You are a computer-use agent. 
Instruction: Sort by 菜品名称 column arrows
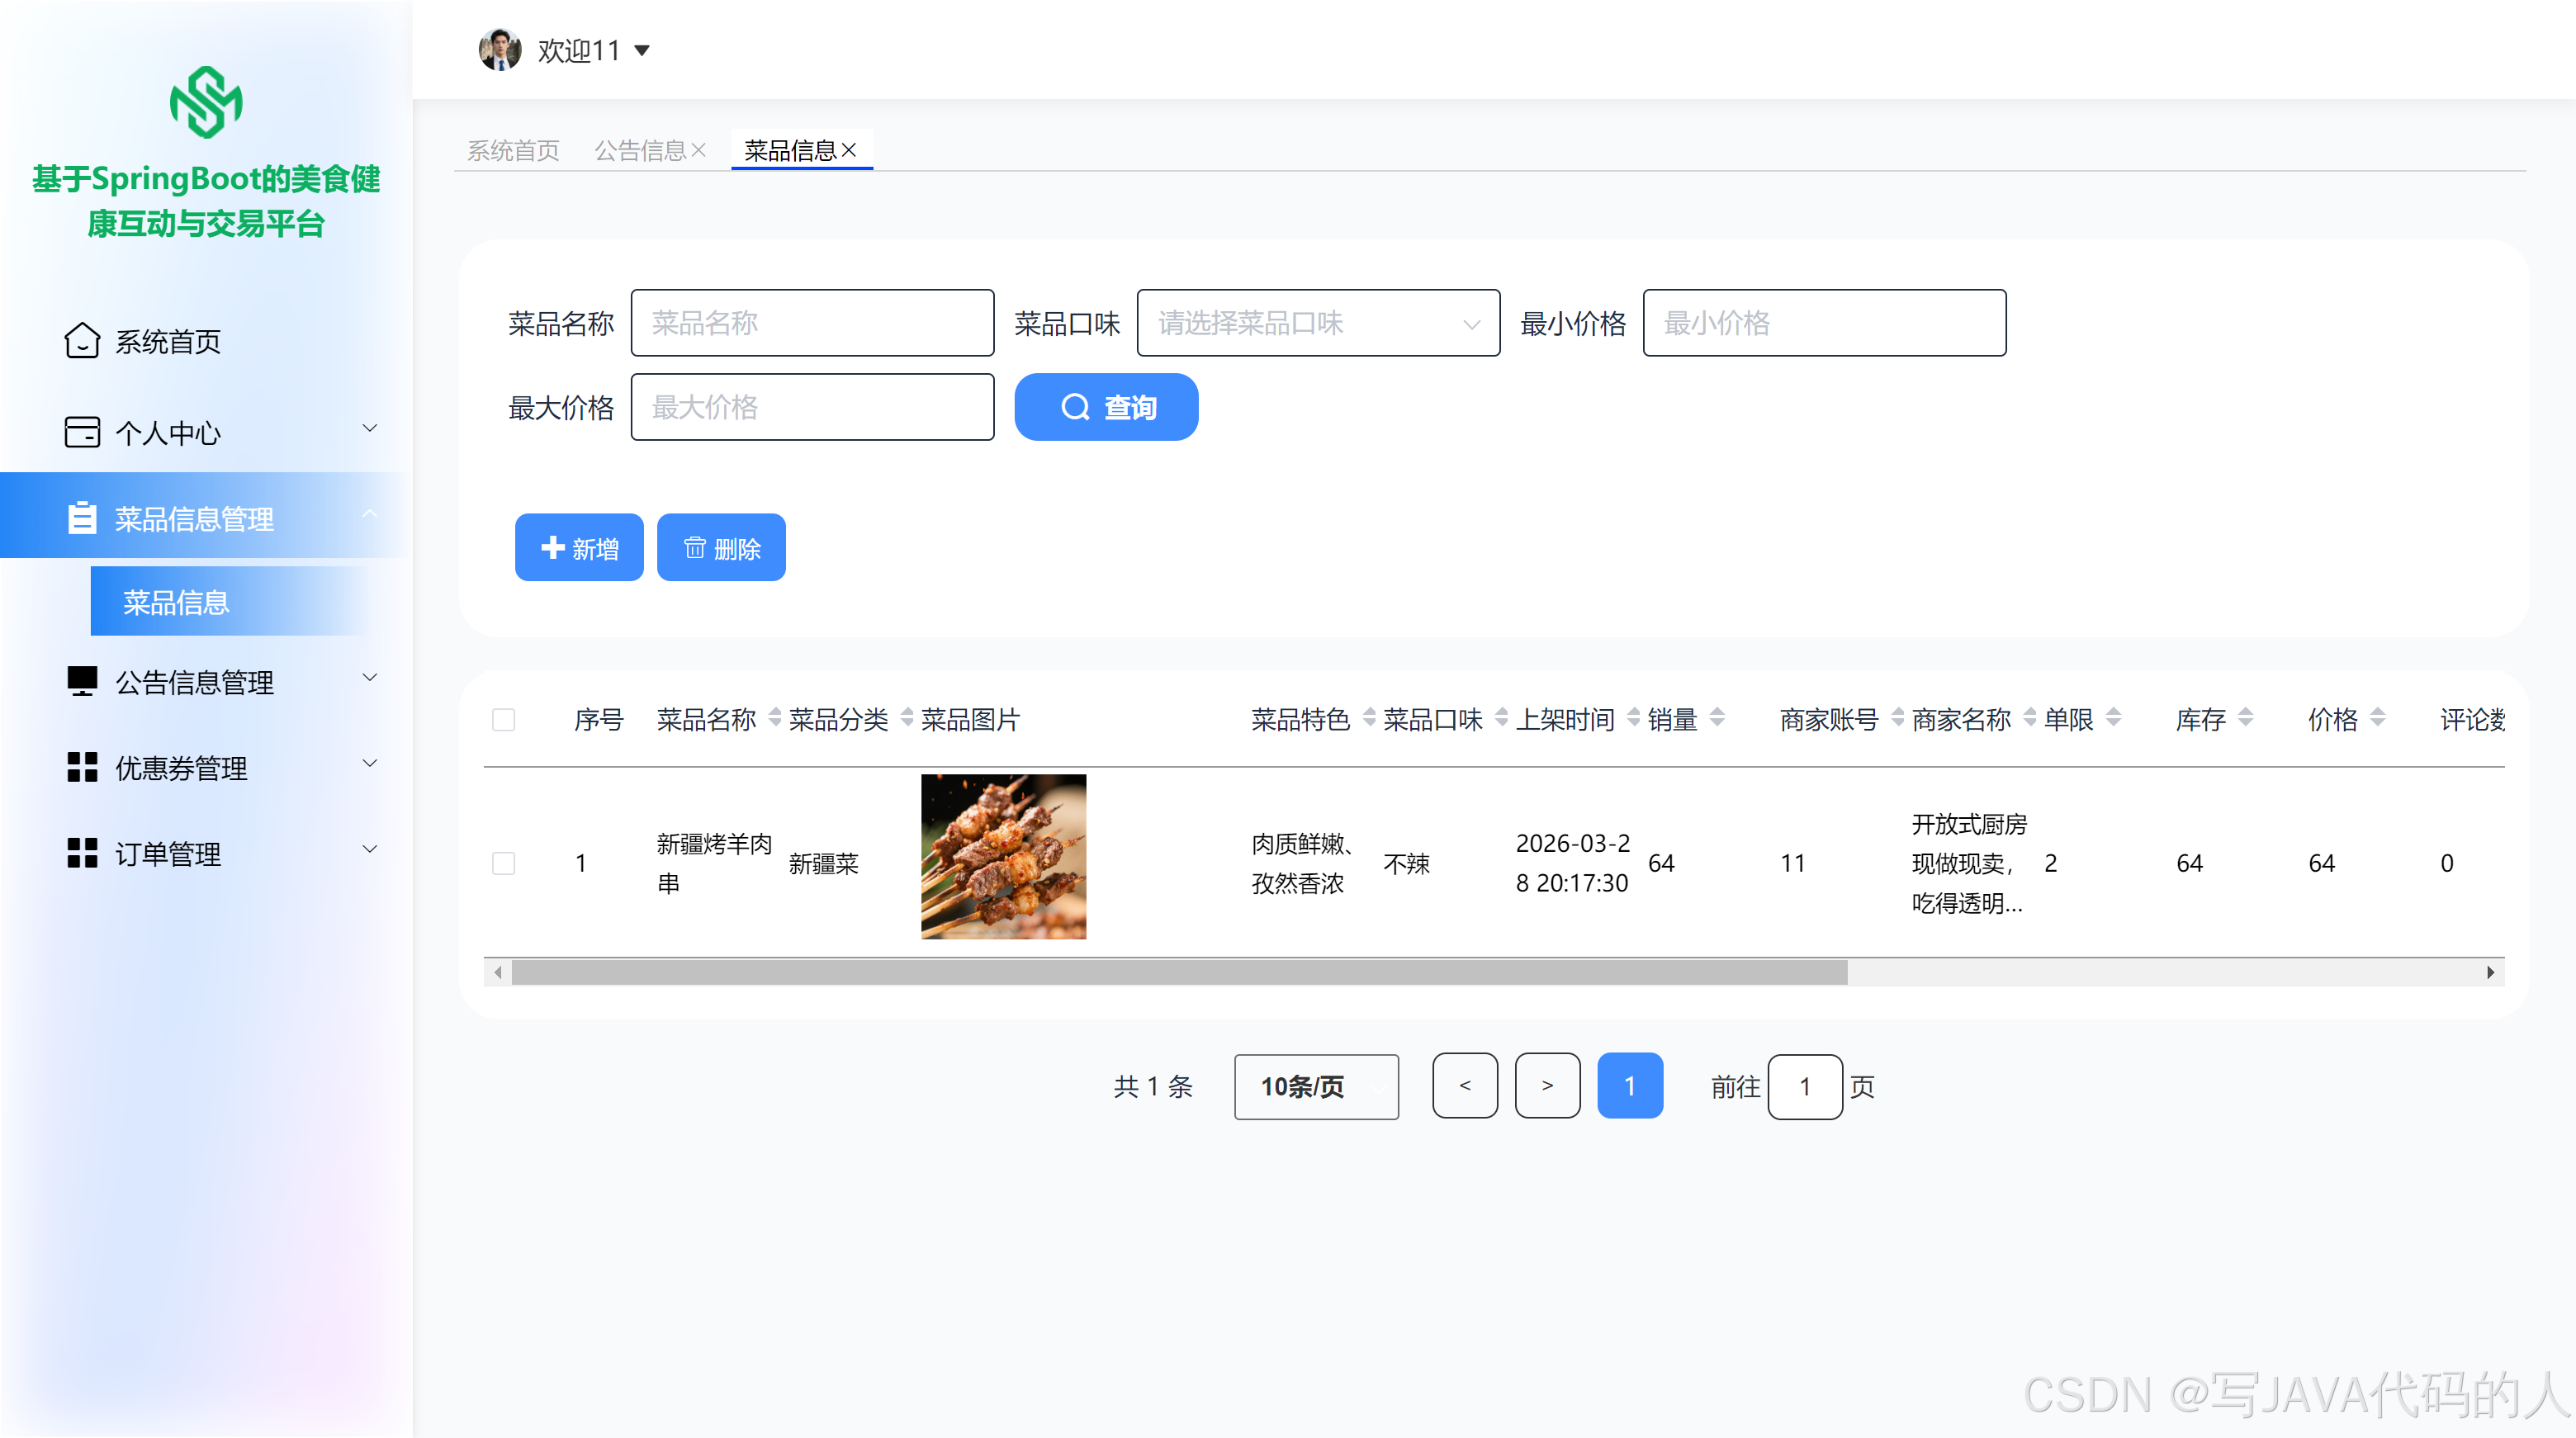775,718
